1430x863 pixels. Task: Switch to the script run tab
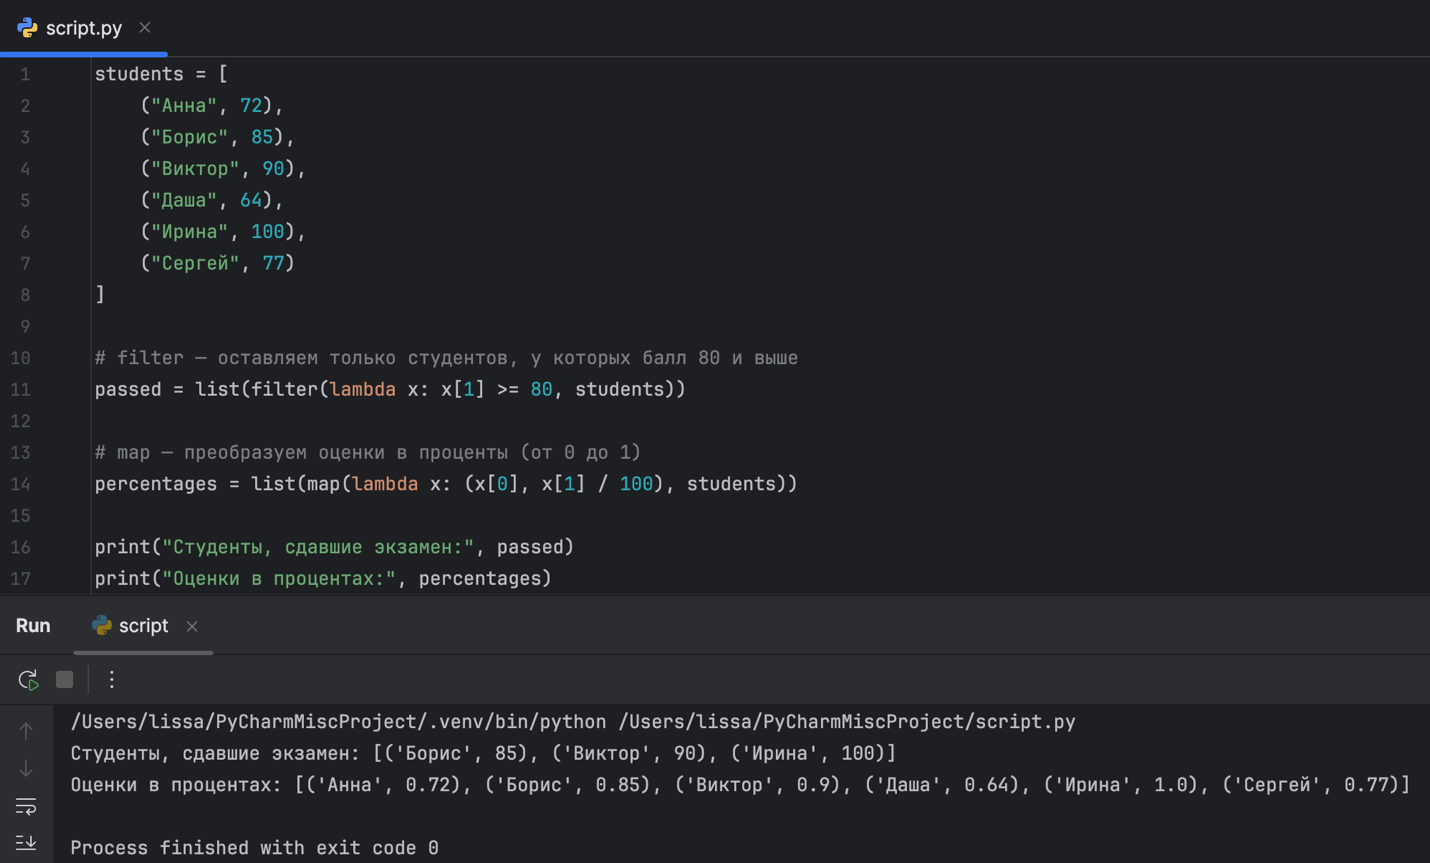(143, 626)
